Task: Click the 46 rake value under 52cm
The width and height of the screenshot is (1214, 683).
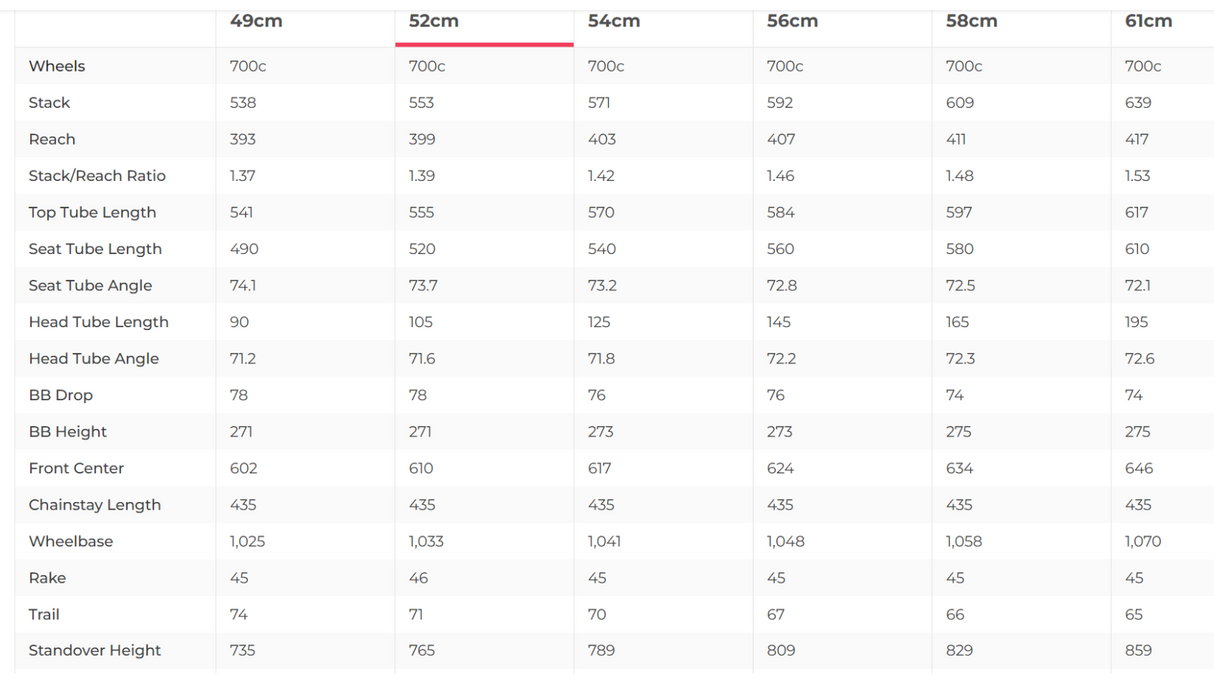Action: pos(418,578)
